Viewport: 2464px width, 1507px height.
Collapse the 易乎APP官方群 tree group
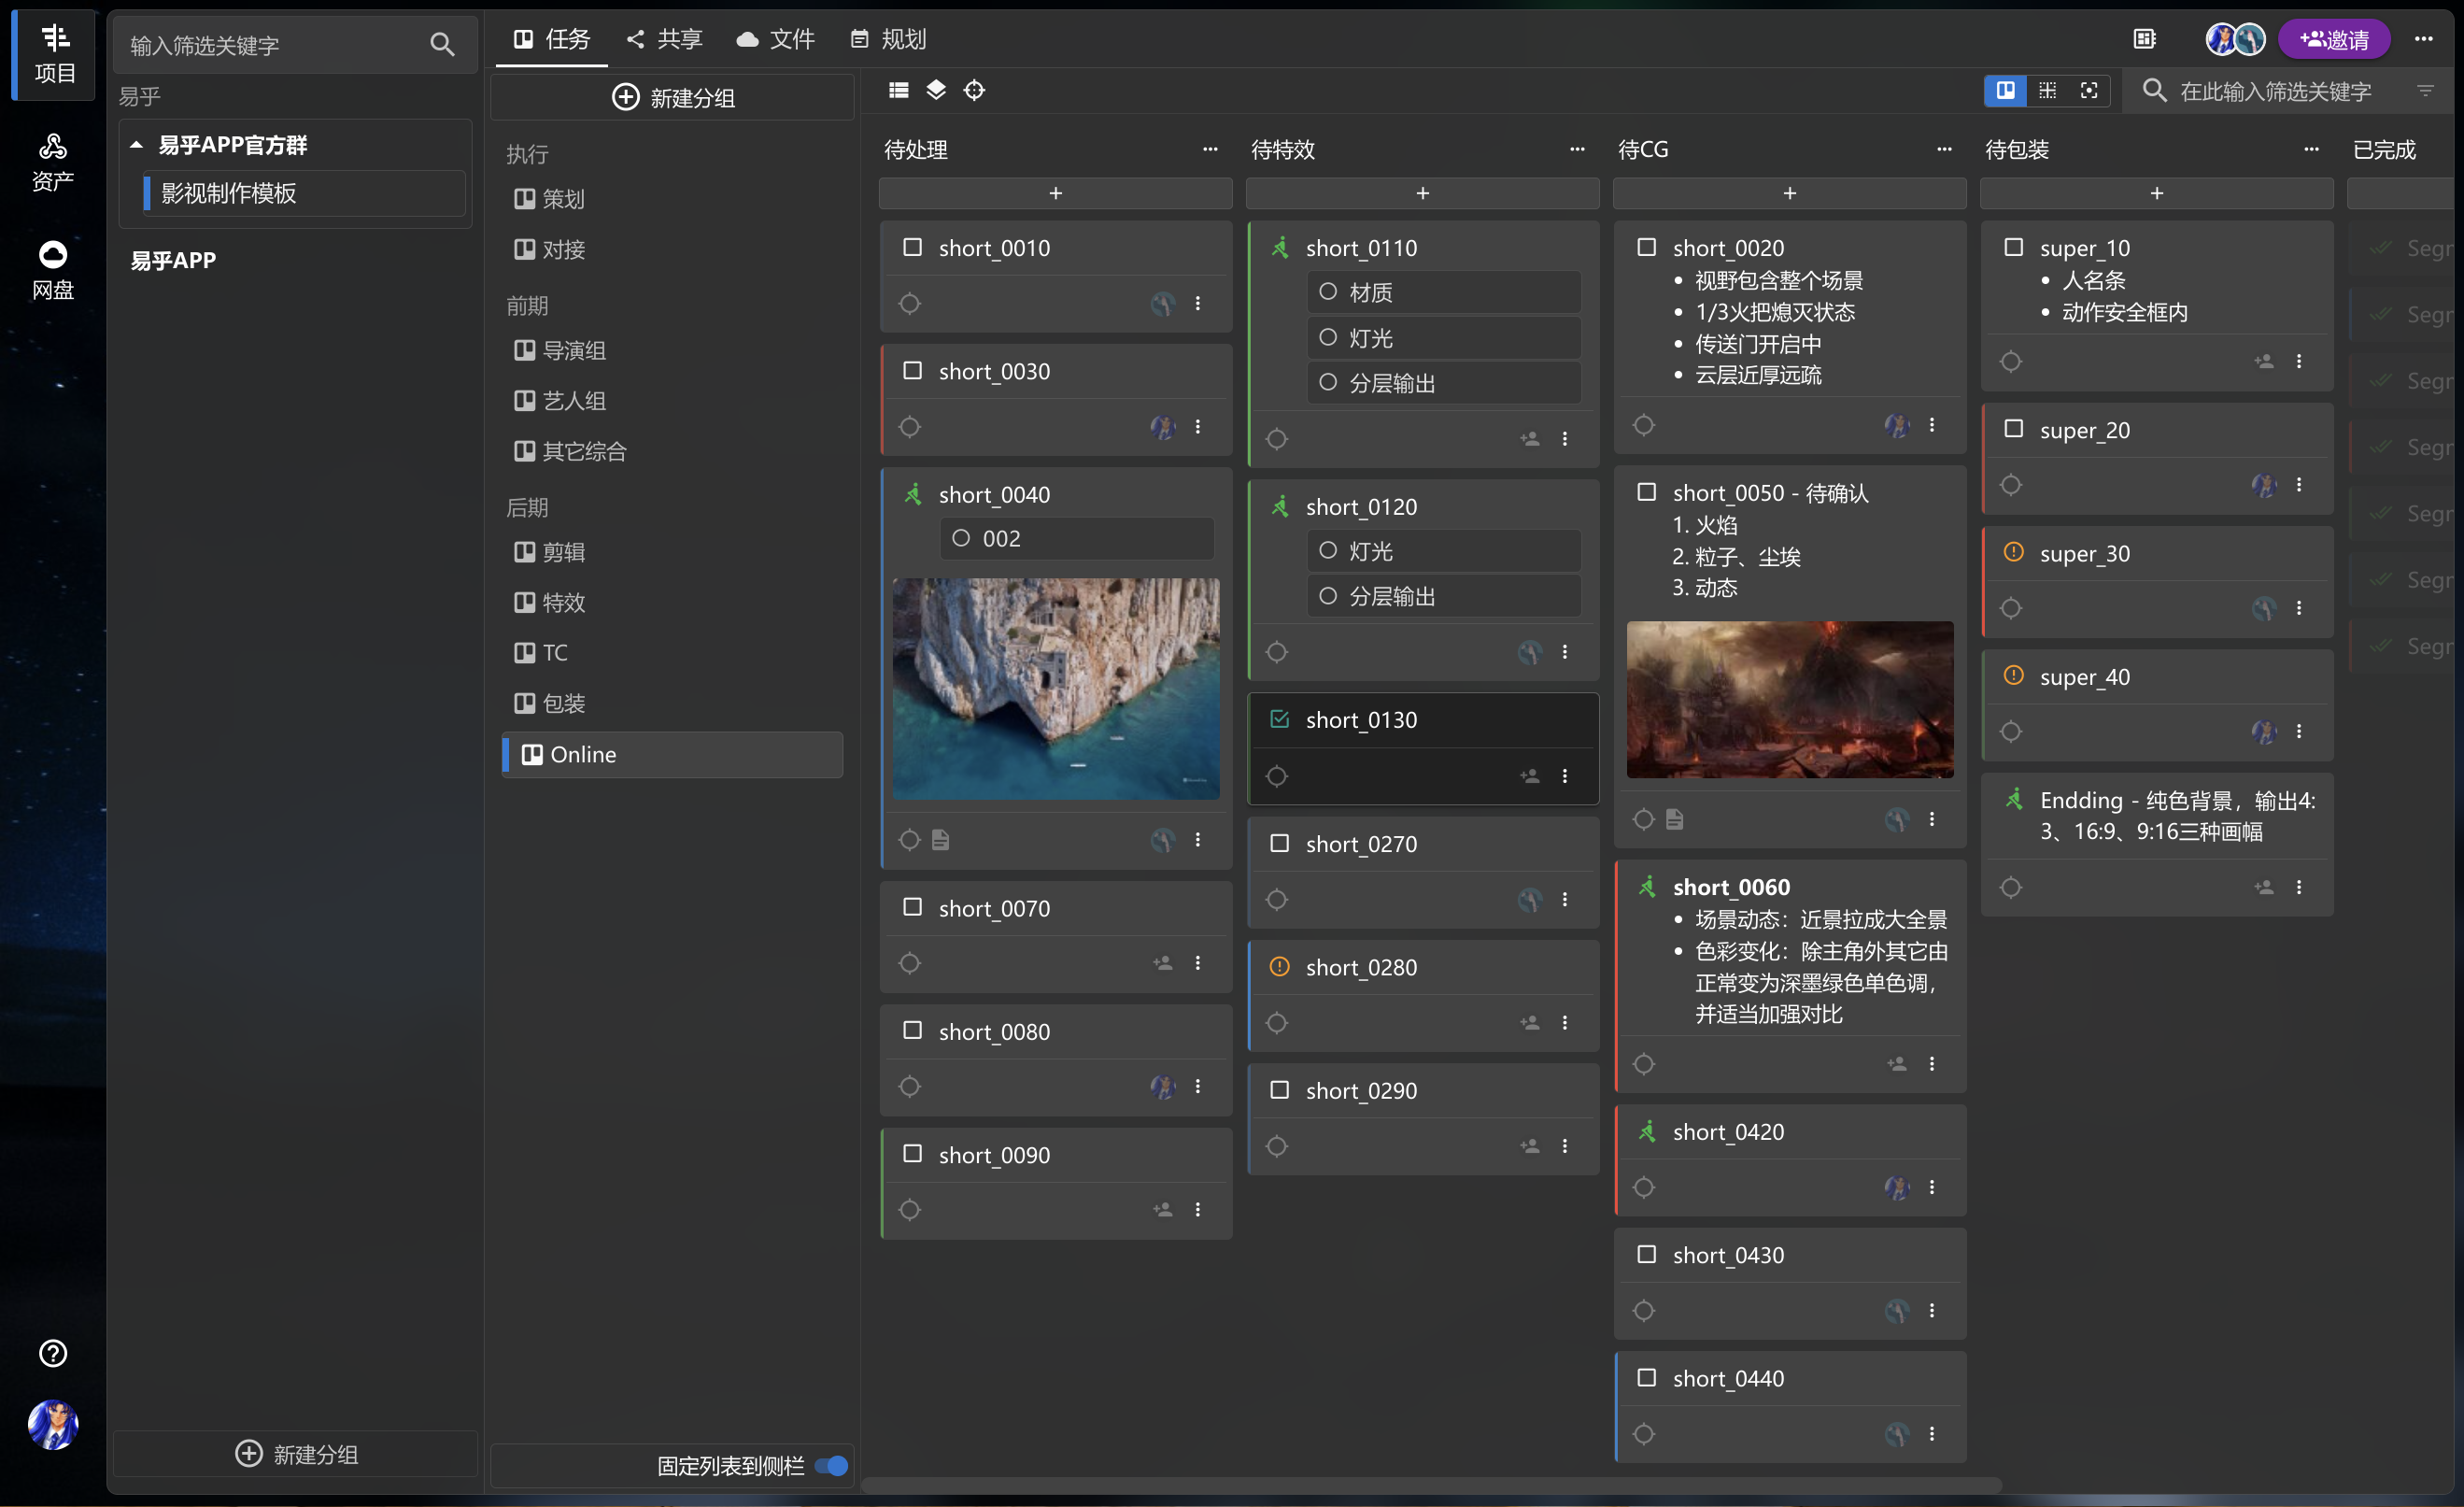(x=136, y=145)
